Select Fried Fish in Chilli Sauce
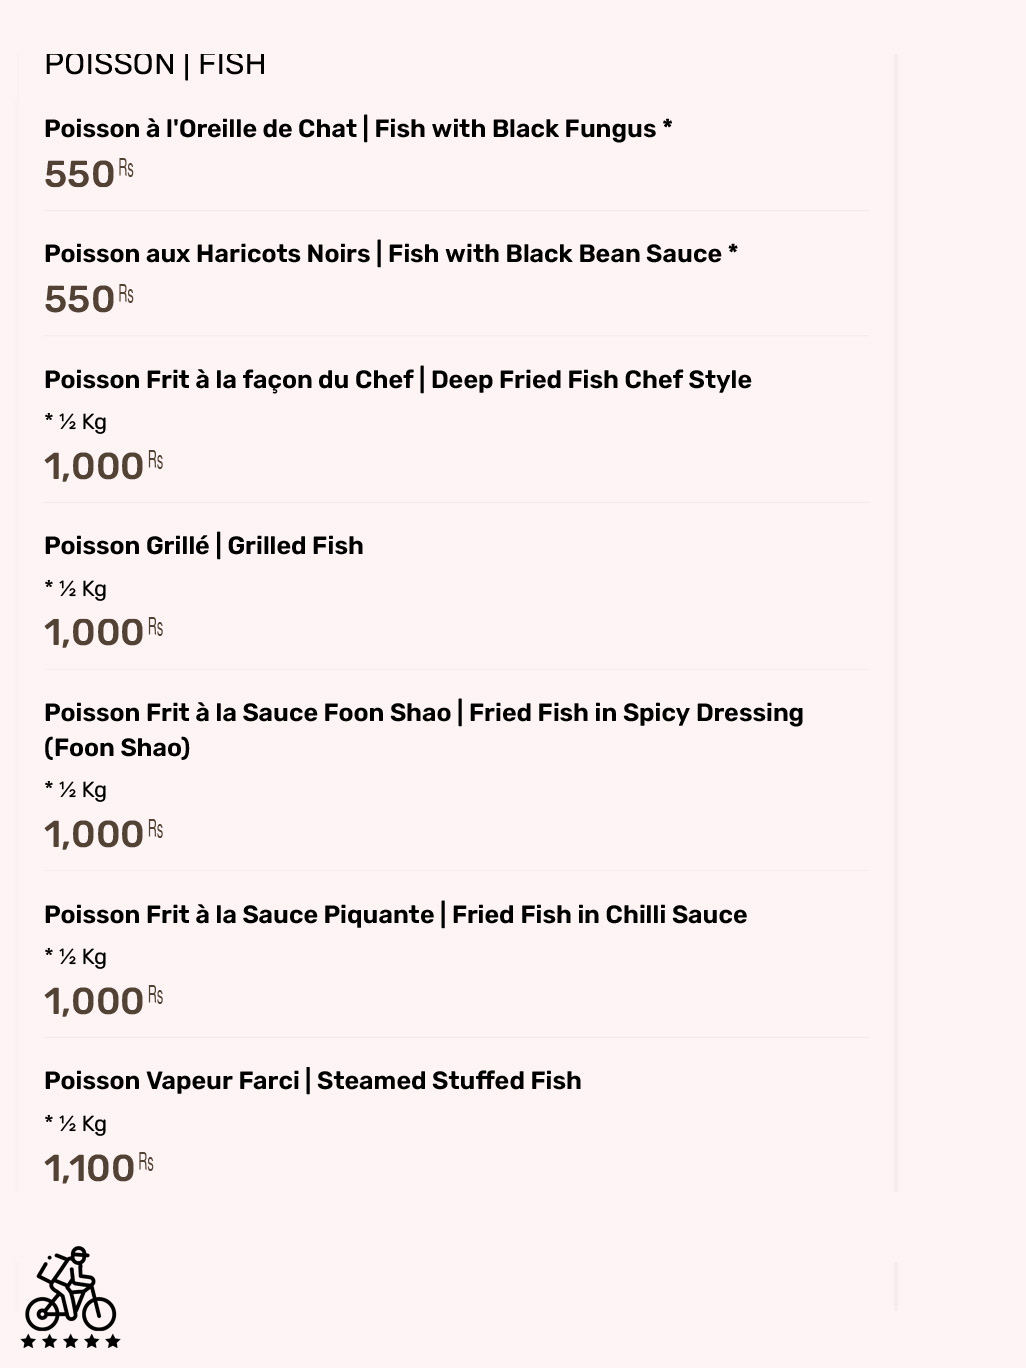This screenshot has width=1026, height=1368. click(396, 915)
